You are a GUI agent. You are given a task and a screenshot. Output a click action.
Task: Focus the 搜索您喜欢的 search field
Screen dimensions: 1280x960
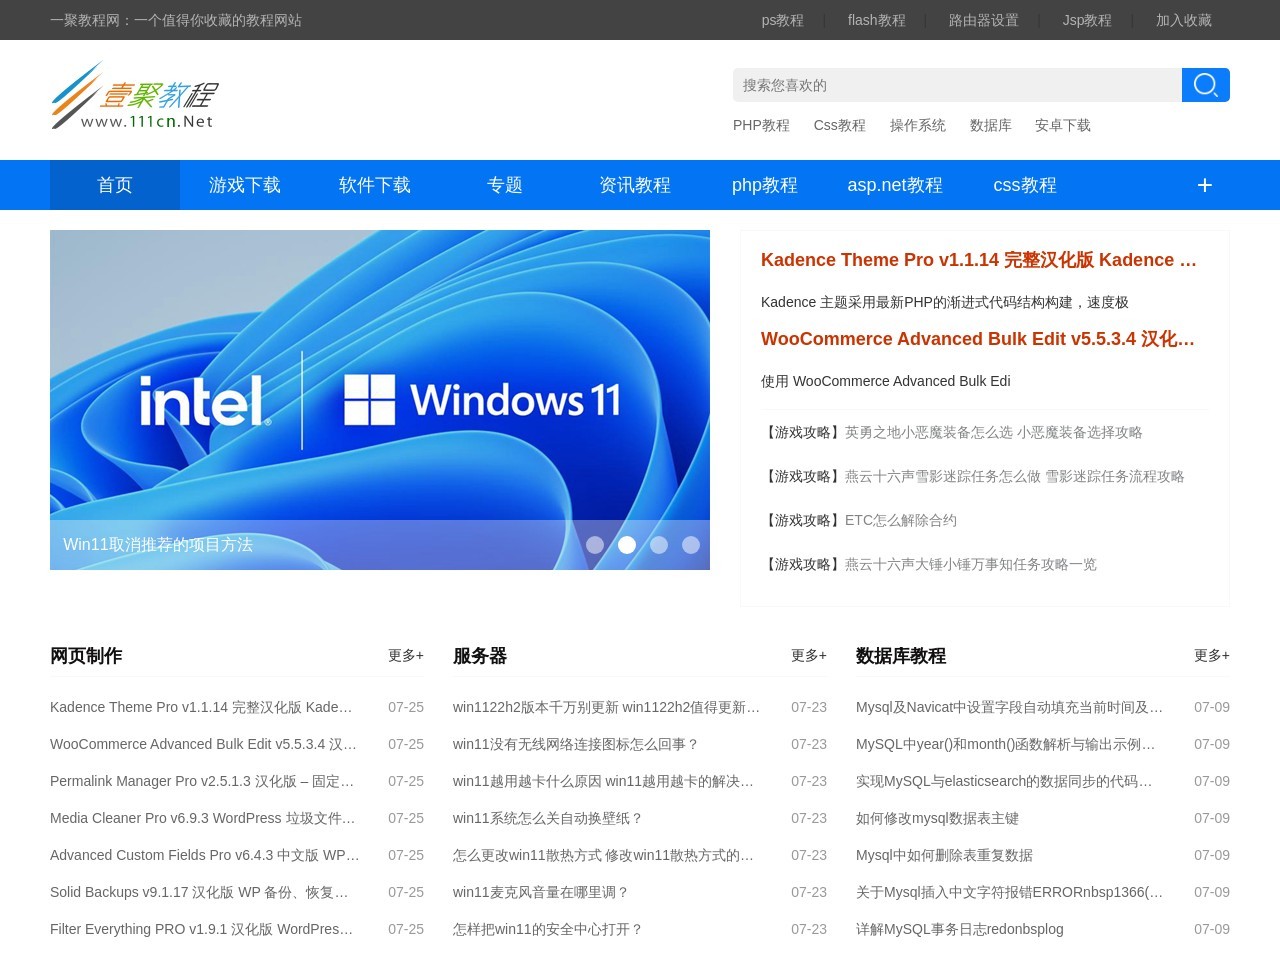click(x=956, y=85)
